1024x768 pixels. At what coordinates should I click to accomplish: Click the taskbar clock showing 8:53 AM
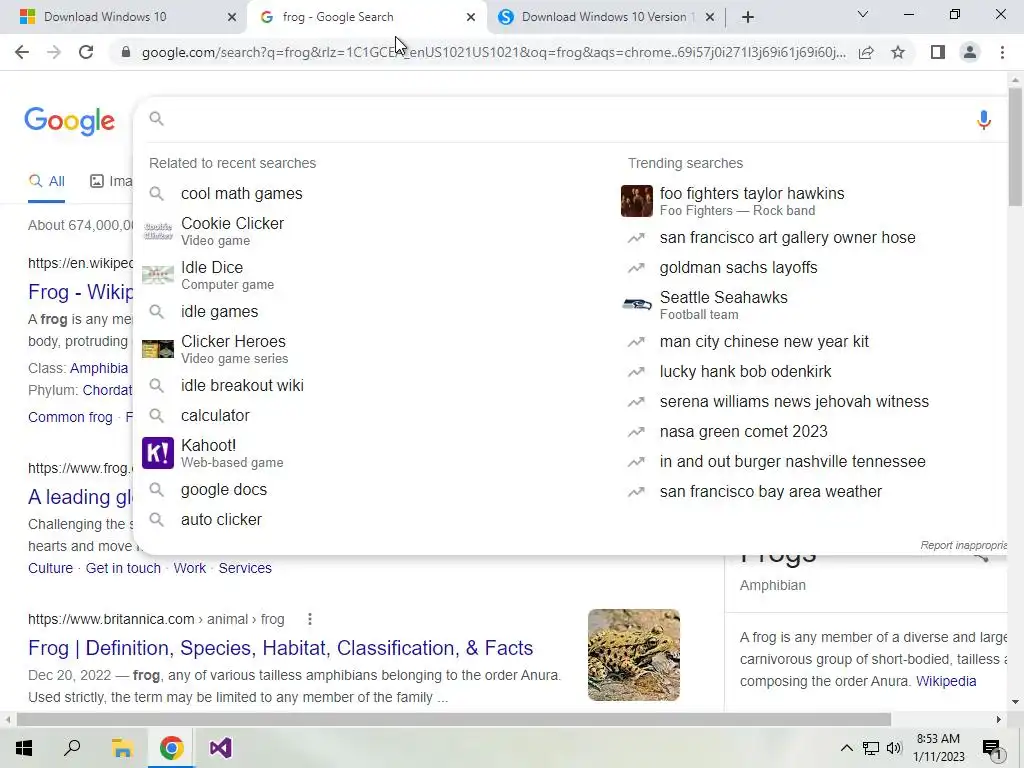pos(938,748)
